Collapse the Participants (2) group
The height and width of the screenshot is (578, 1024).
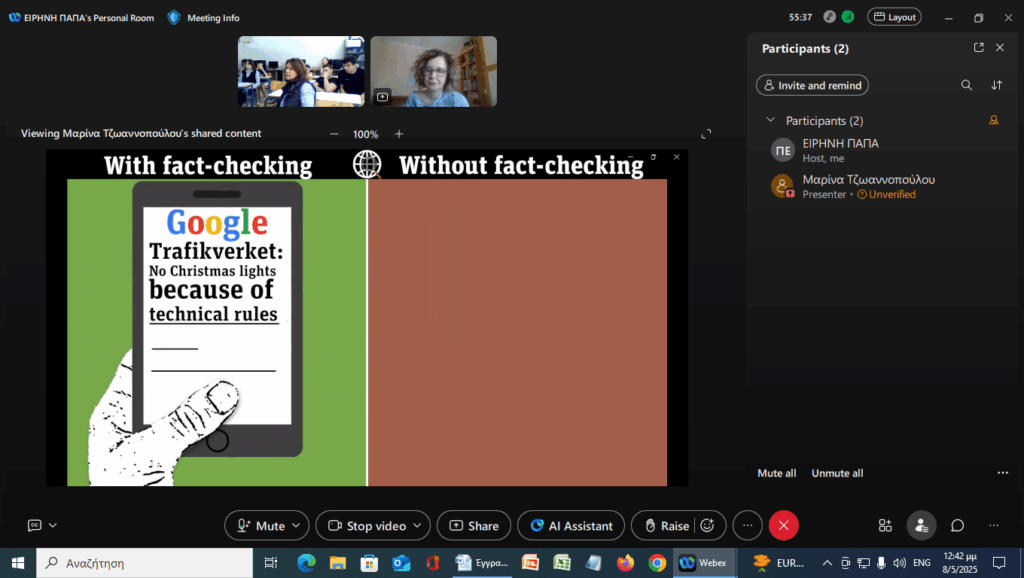(771, 120)
